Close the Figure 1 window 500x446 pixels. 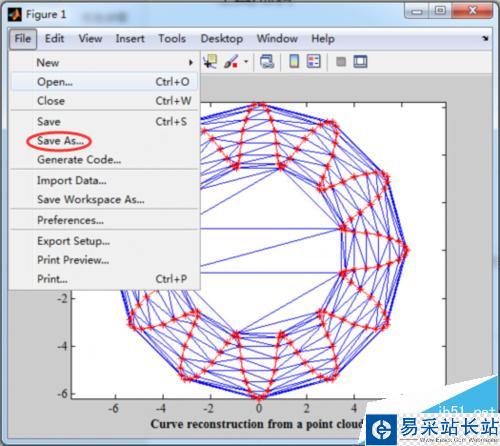[x=472, y=11]
